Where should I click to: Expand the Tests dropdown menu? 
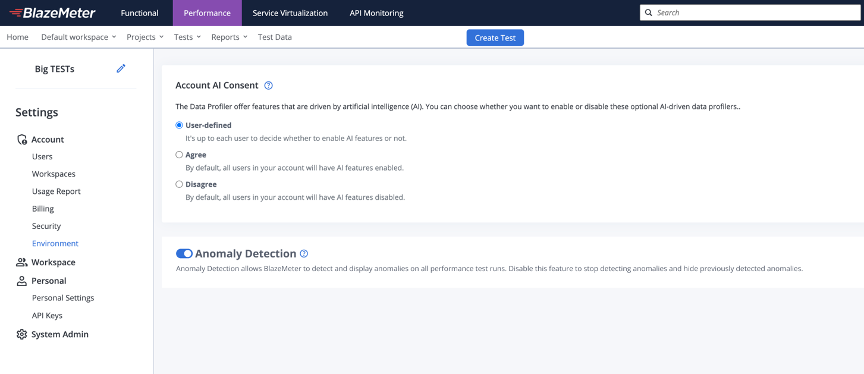[187, 37]
